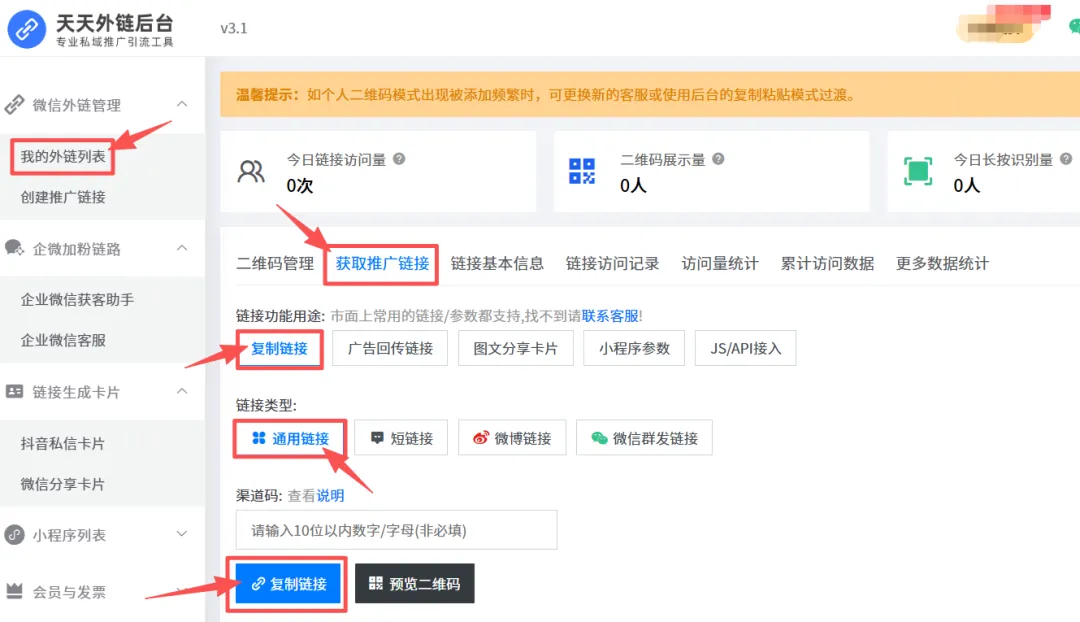
Task: Click the 企微加粉链路 chat icon
Action: click(x=14, y=248)
